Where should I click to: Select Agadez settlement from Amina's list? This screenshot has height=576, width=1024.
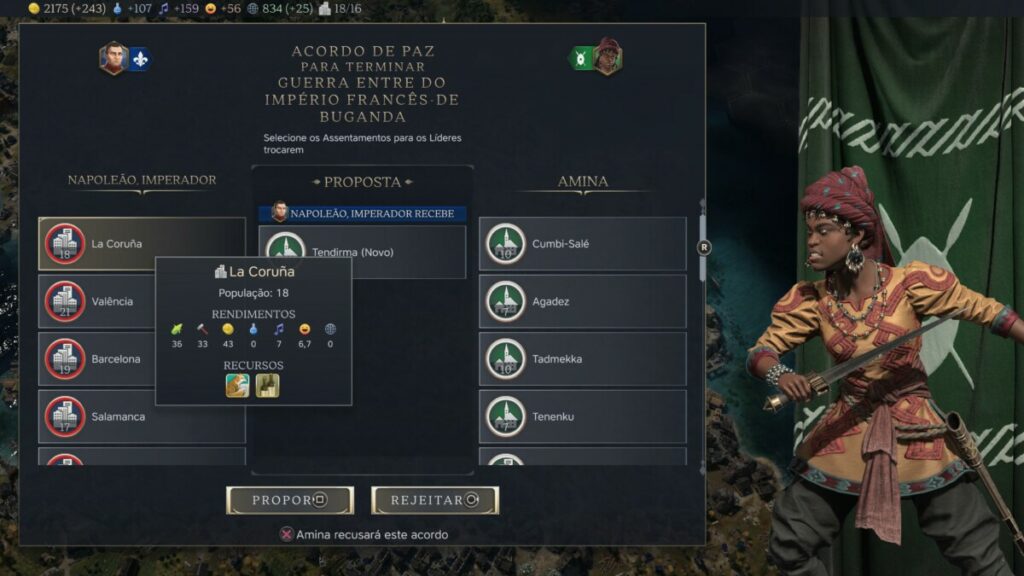pyautogui.click(x=583, y=301)
